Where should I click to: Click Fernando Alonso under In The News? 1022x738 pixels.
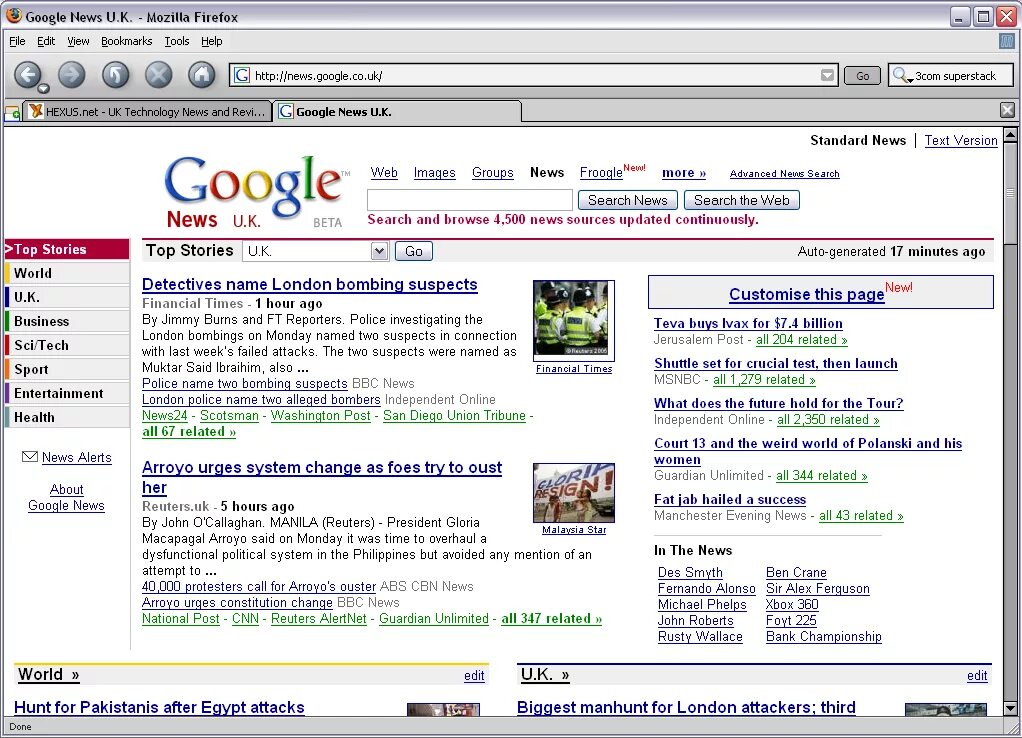(707, 589)
